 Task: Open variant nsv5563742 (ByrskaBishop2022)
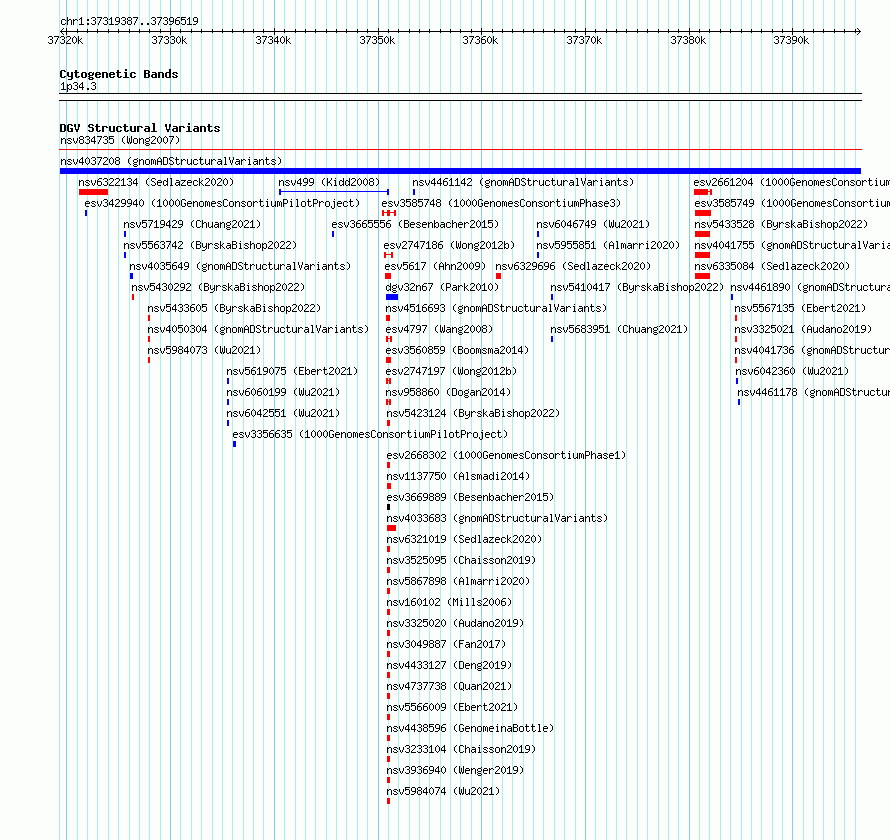[x=210, y=245]
